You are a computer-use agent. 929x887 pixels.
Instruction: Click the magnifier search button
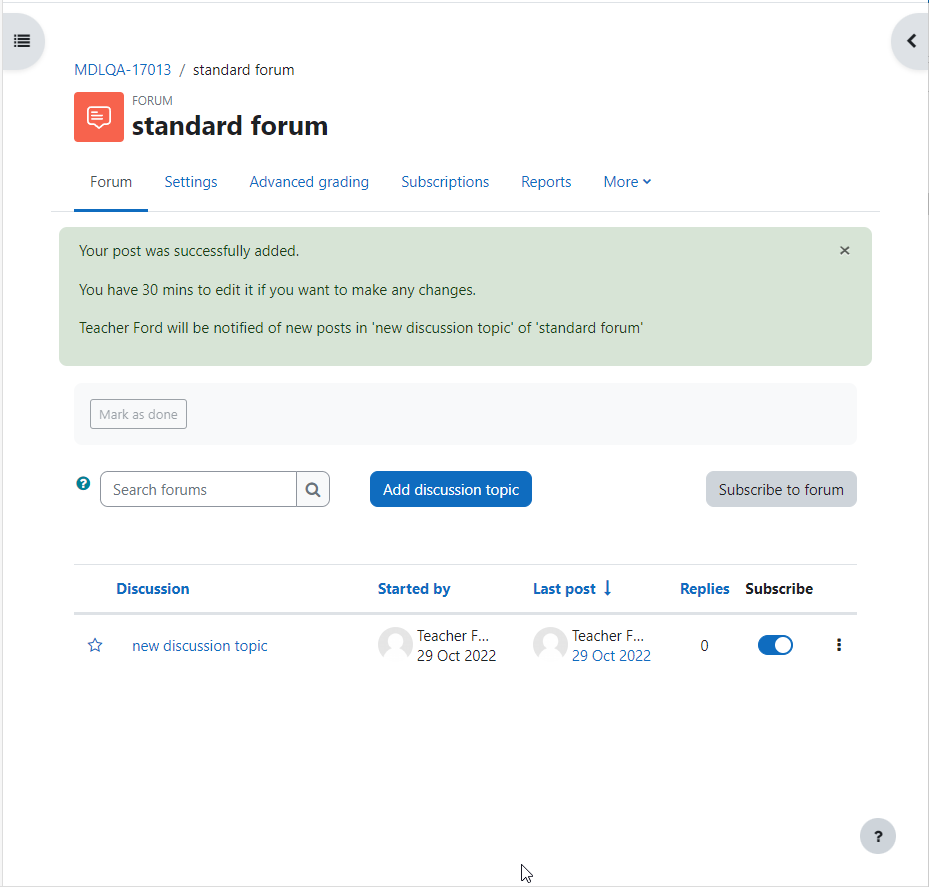tap(313, 489)
